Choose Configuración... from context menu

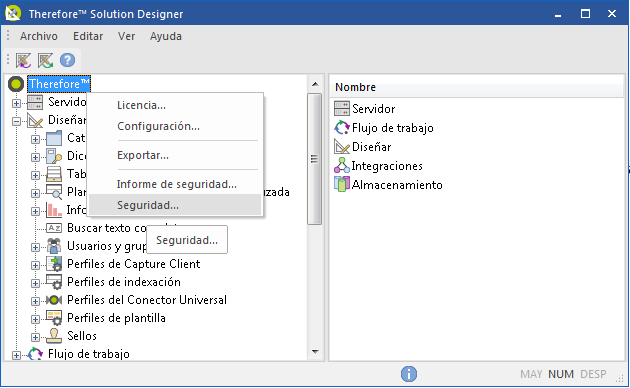point(175,126)
